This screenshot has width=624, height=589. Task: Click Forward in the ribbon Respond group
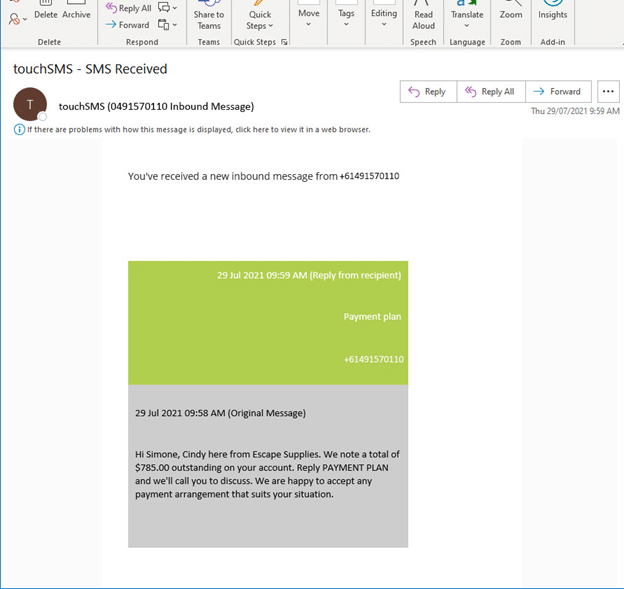128,25
